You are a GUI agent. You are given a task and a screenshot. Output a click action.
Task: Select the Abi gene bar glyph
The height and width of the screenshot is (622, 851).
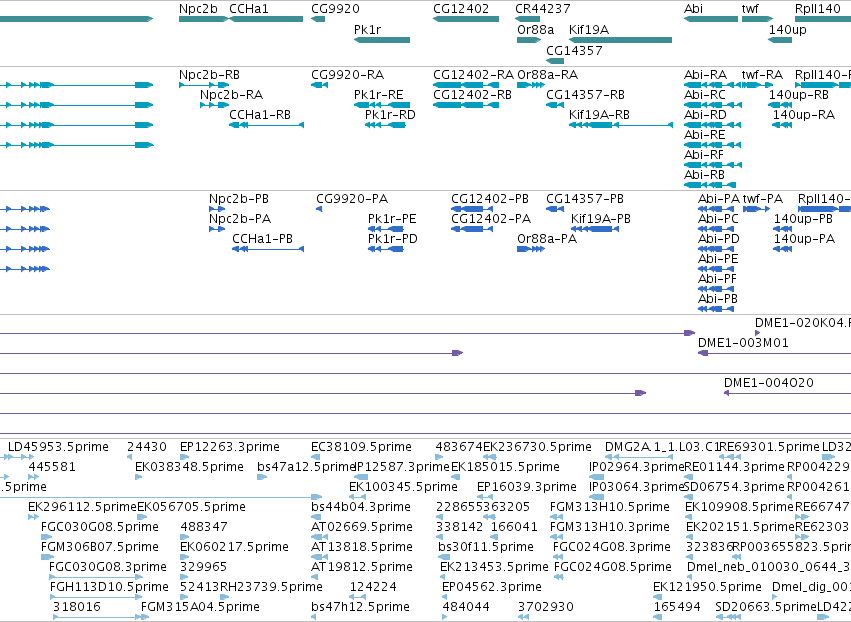pos(711,19)
